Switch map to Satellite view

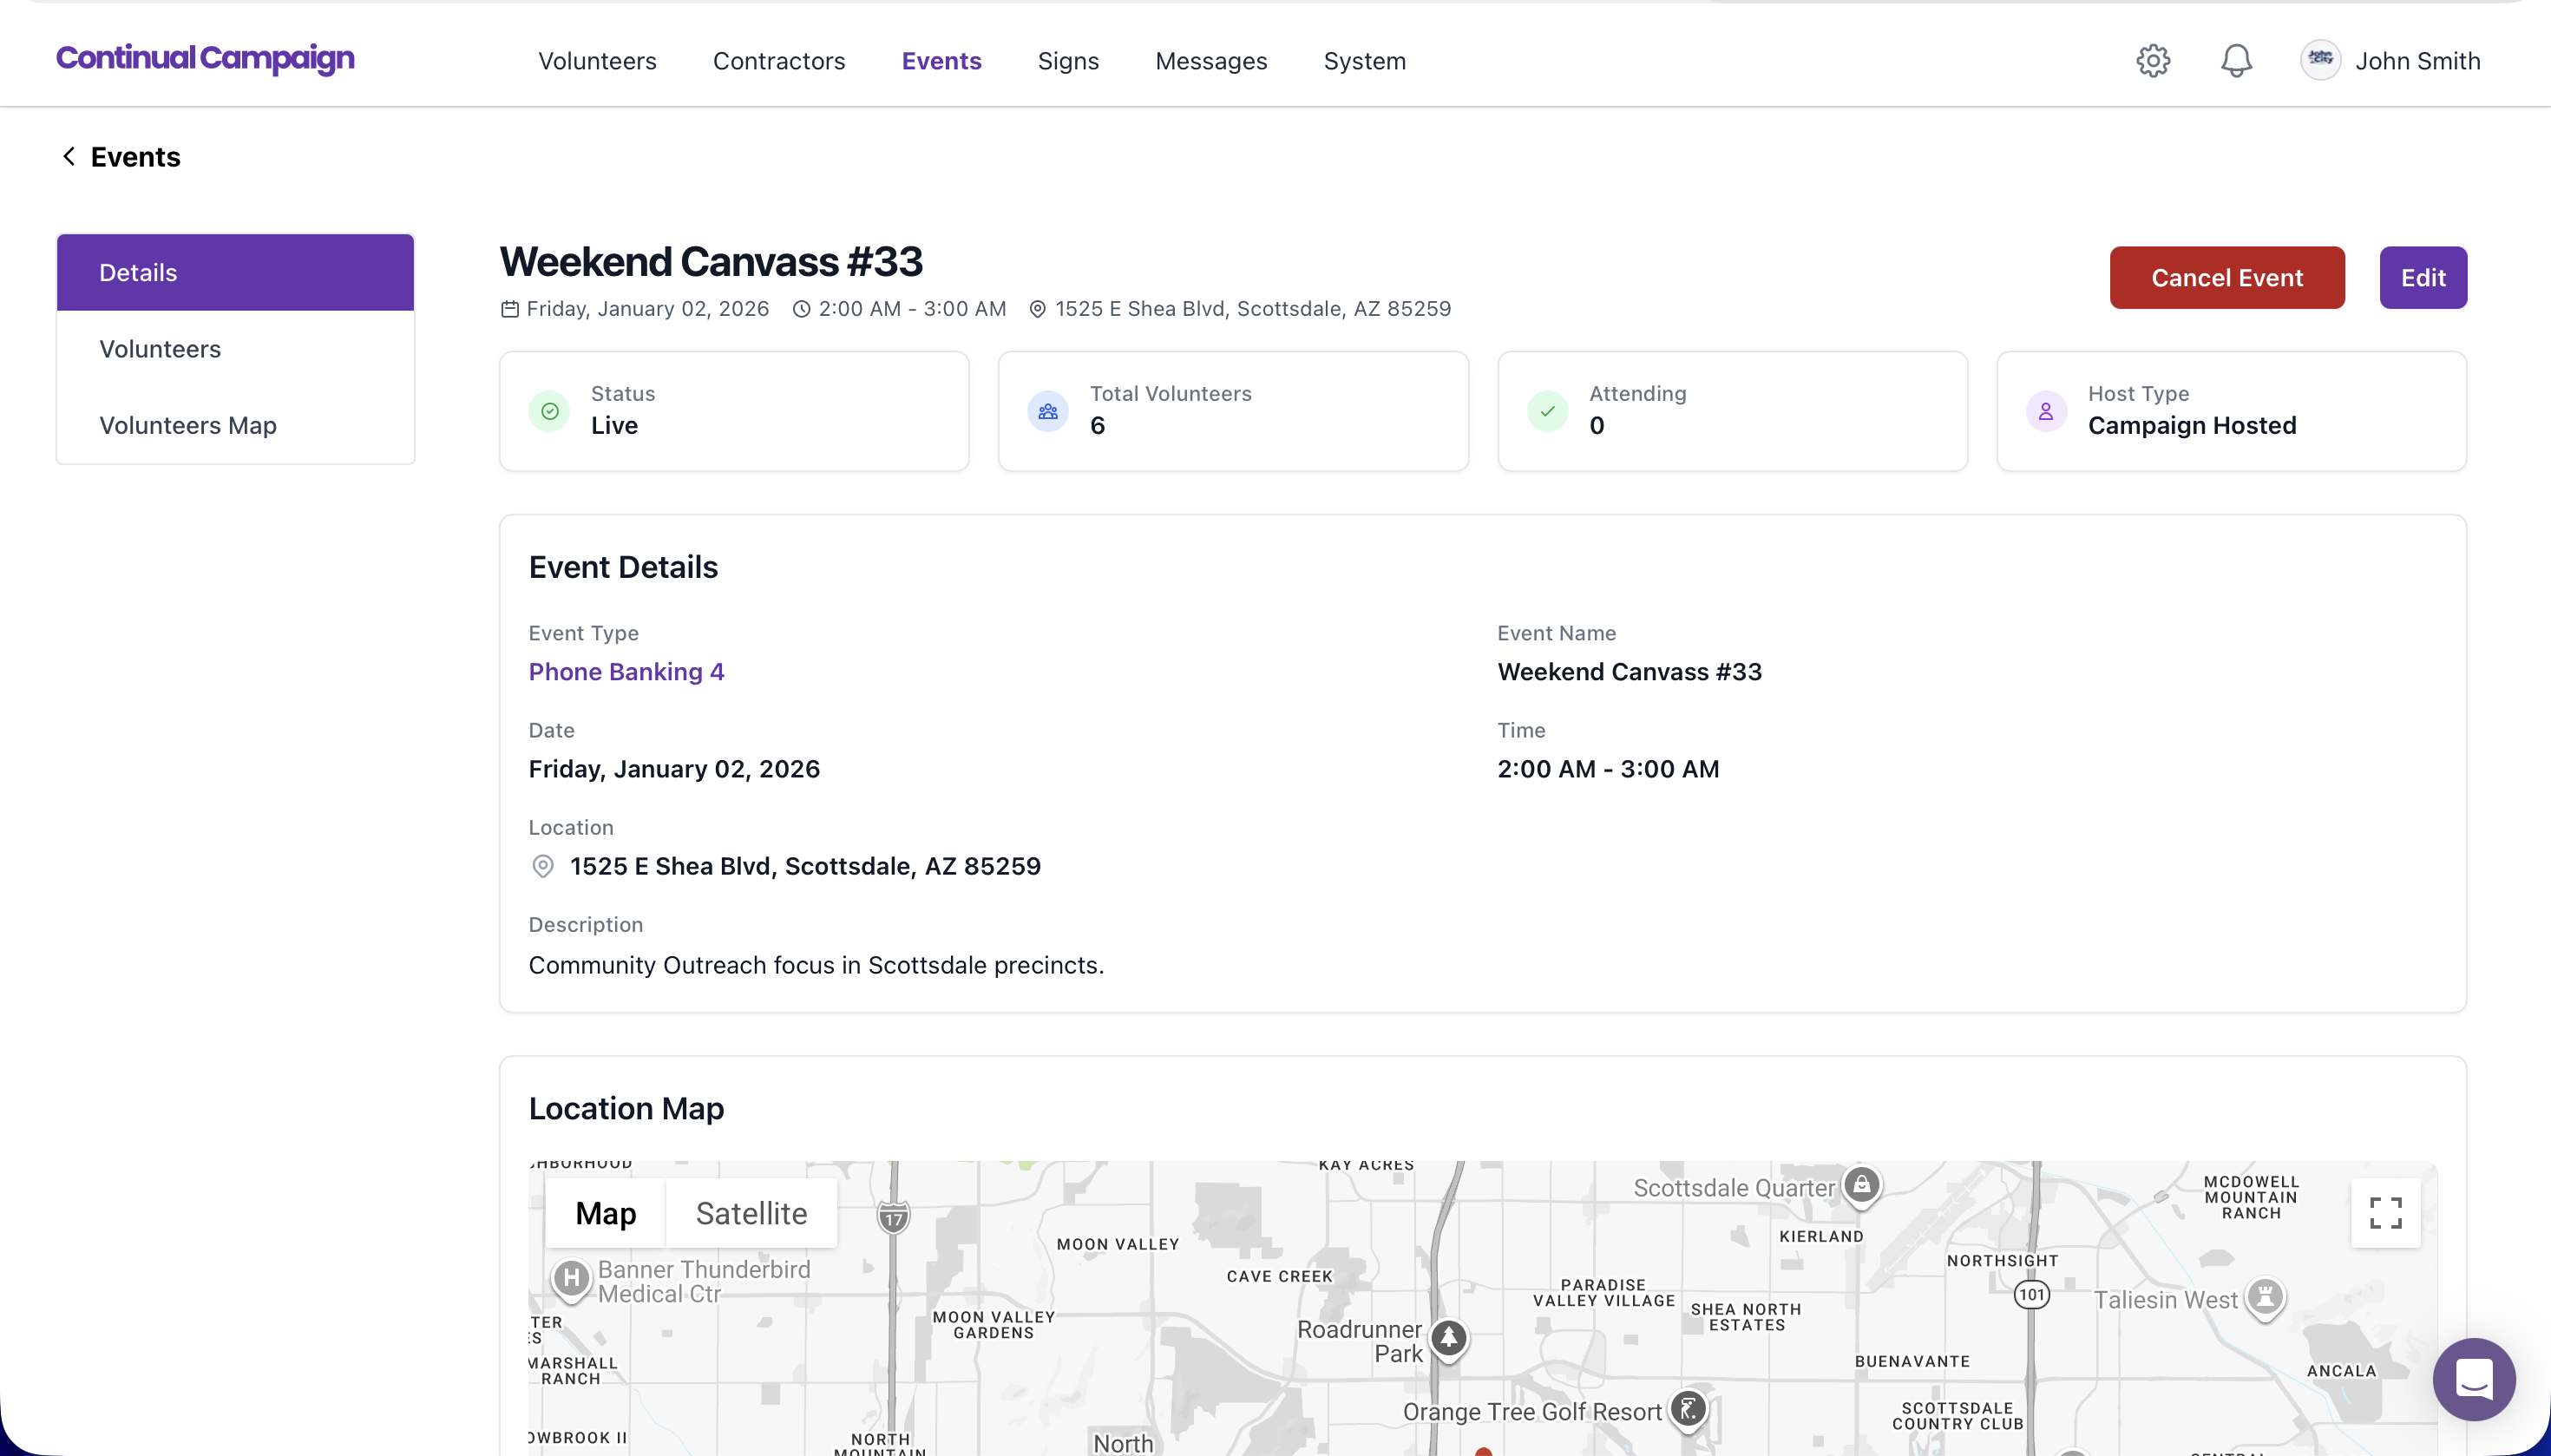click(x=751, y=1213)
